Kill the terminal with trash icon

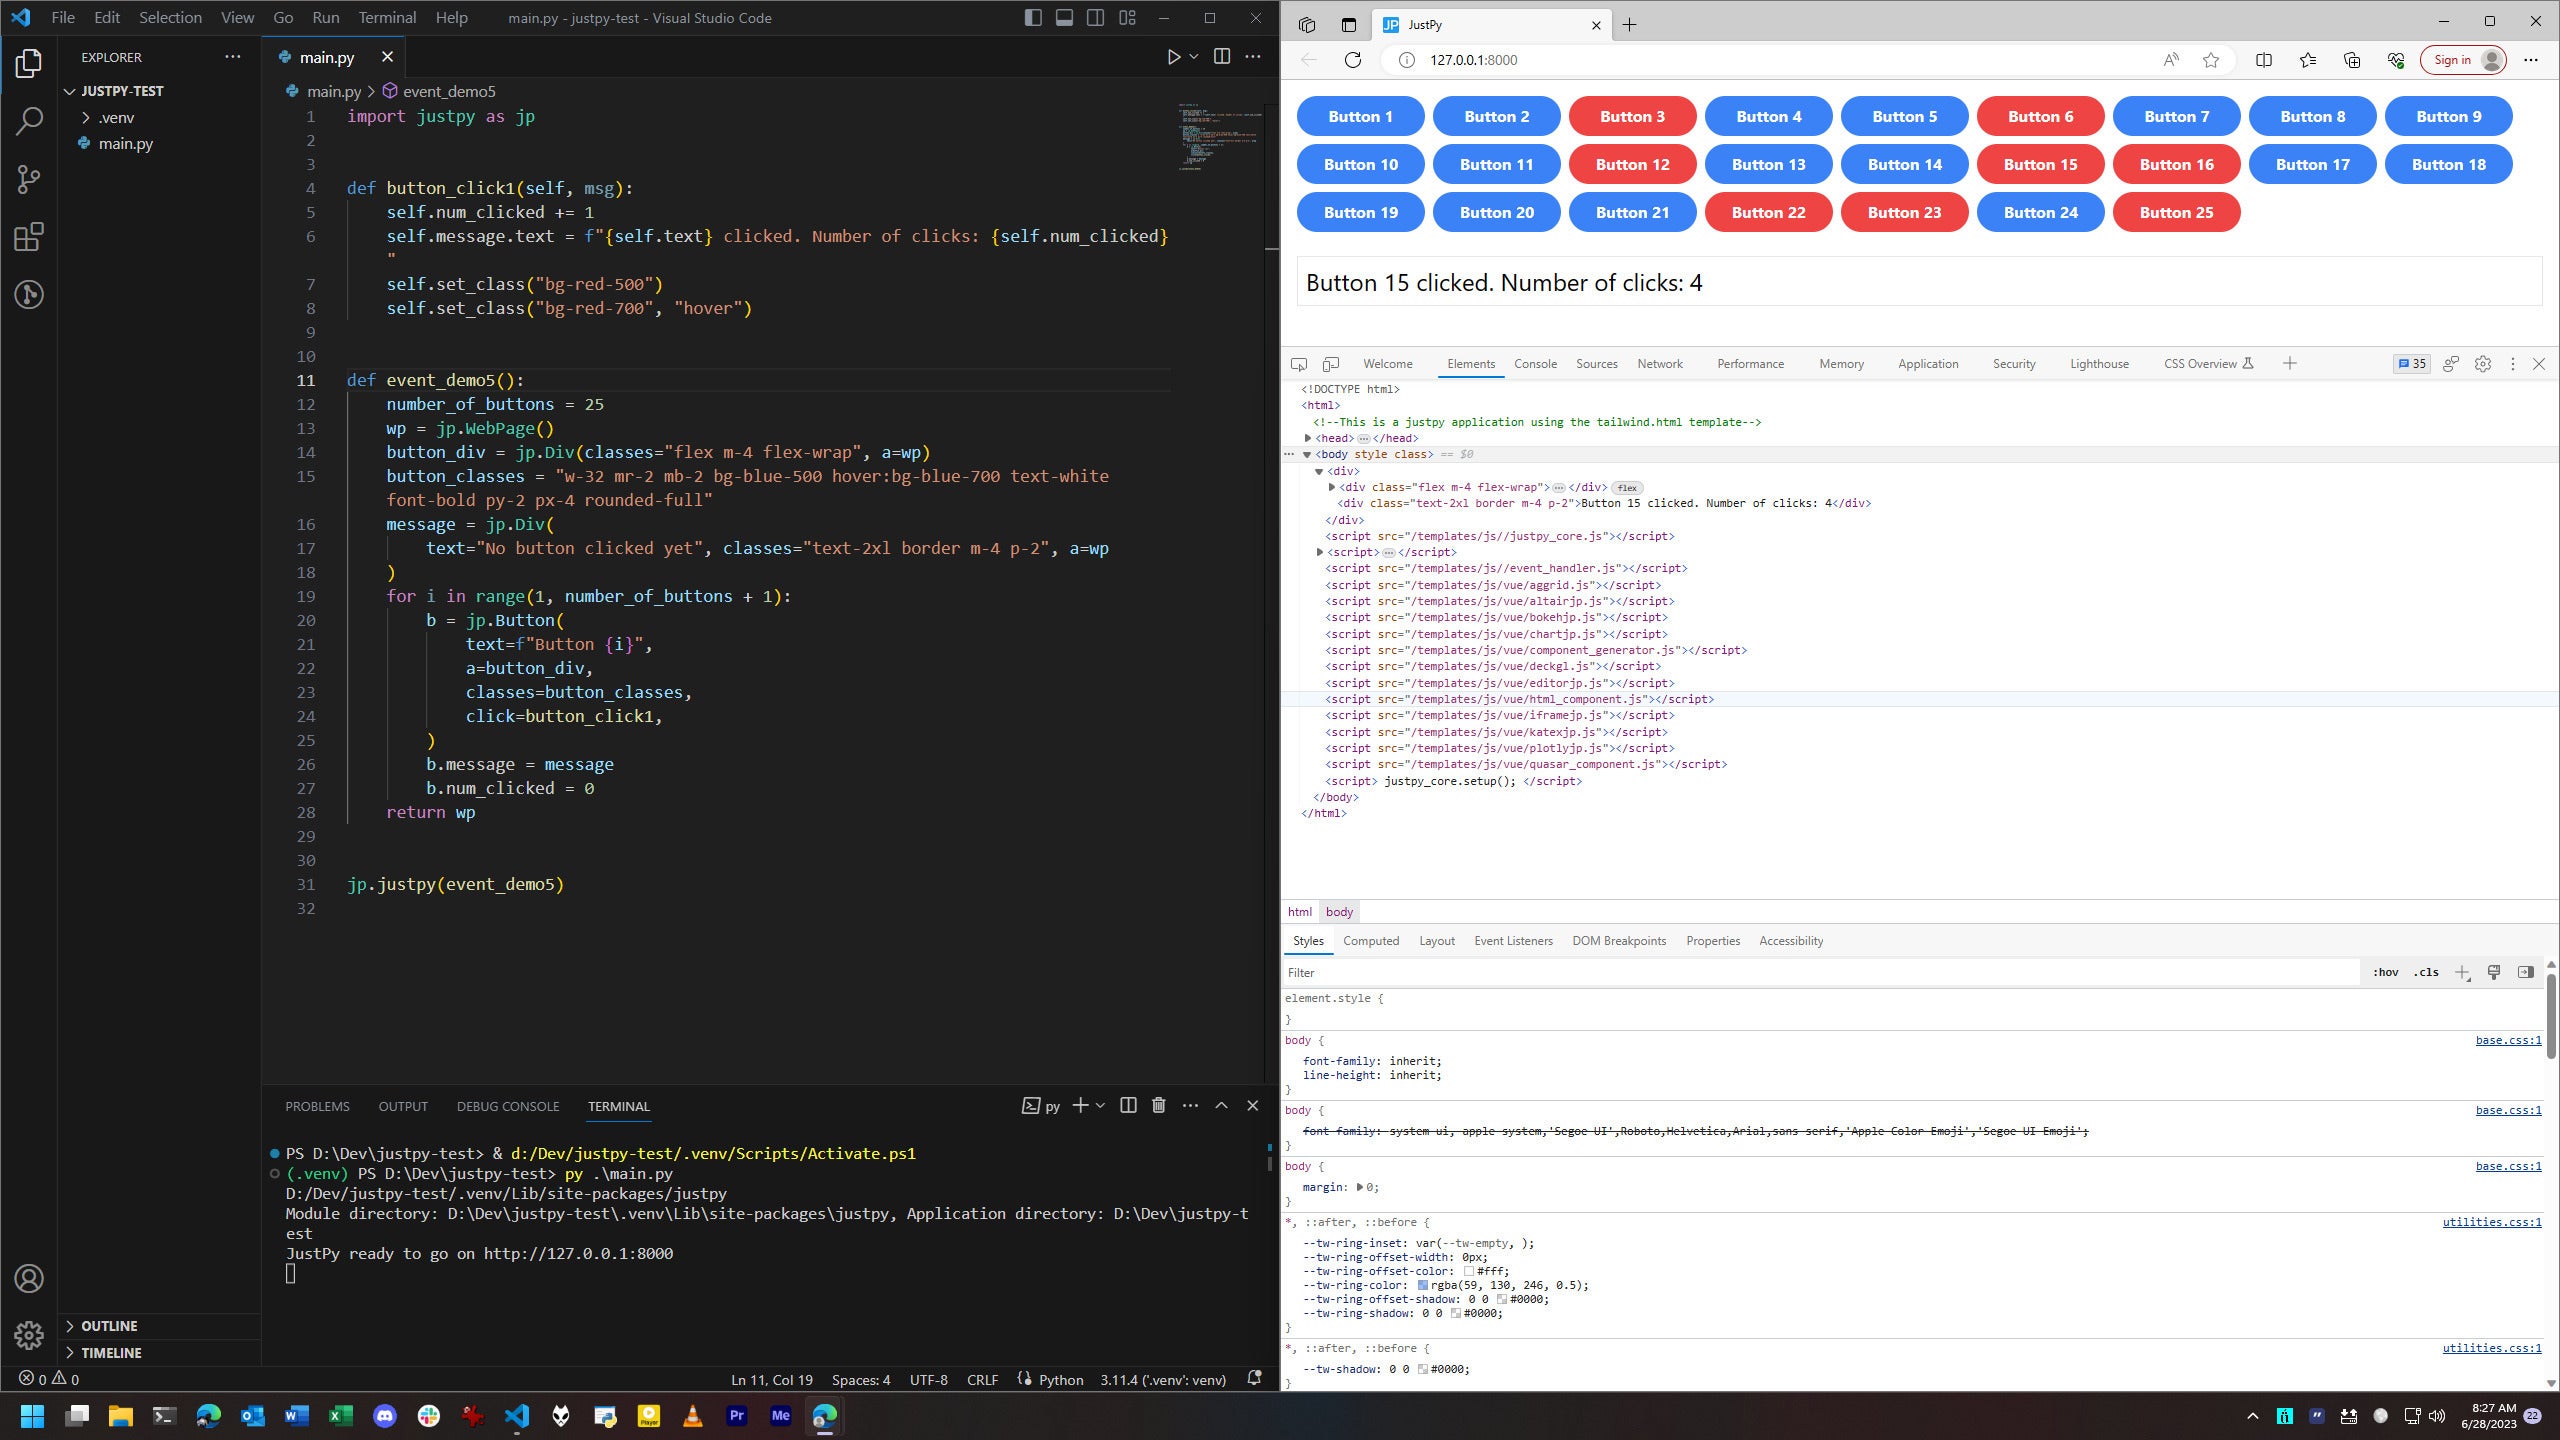(x=1158, y=1105)
